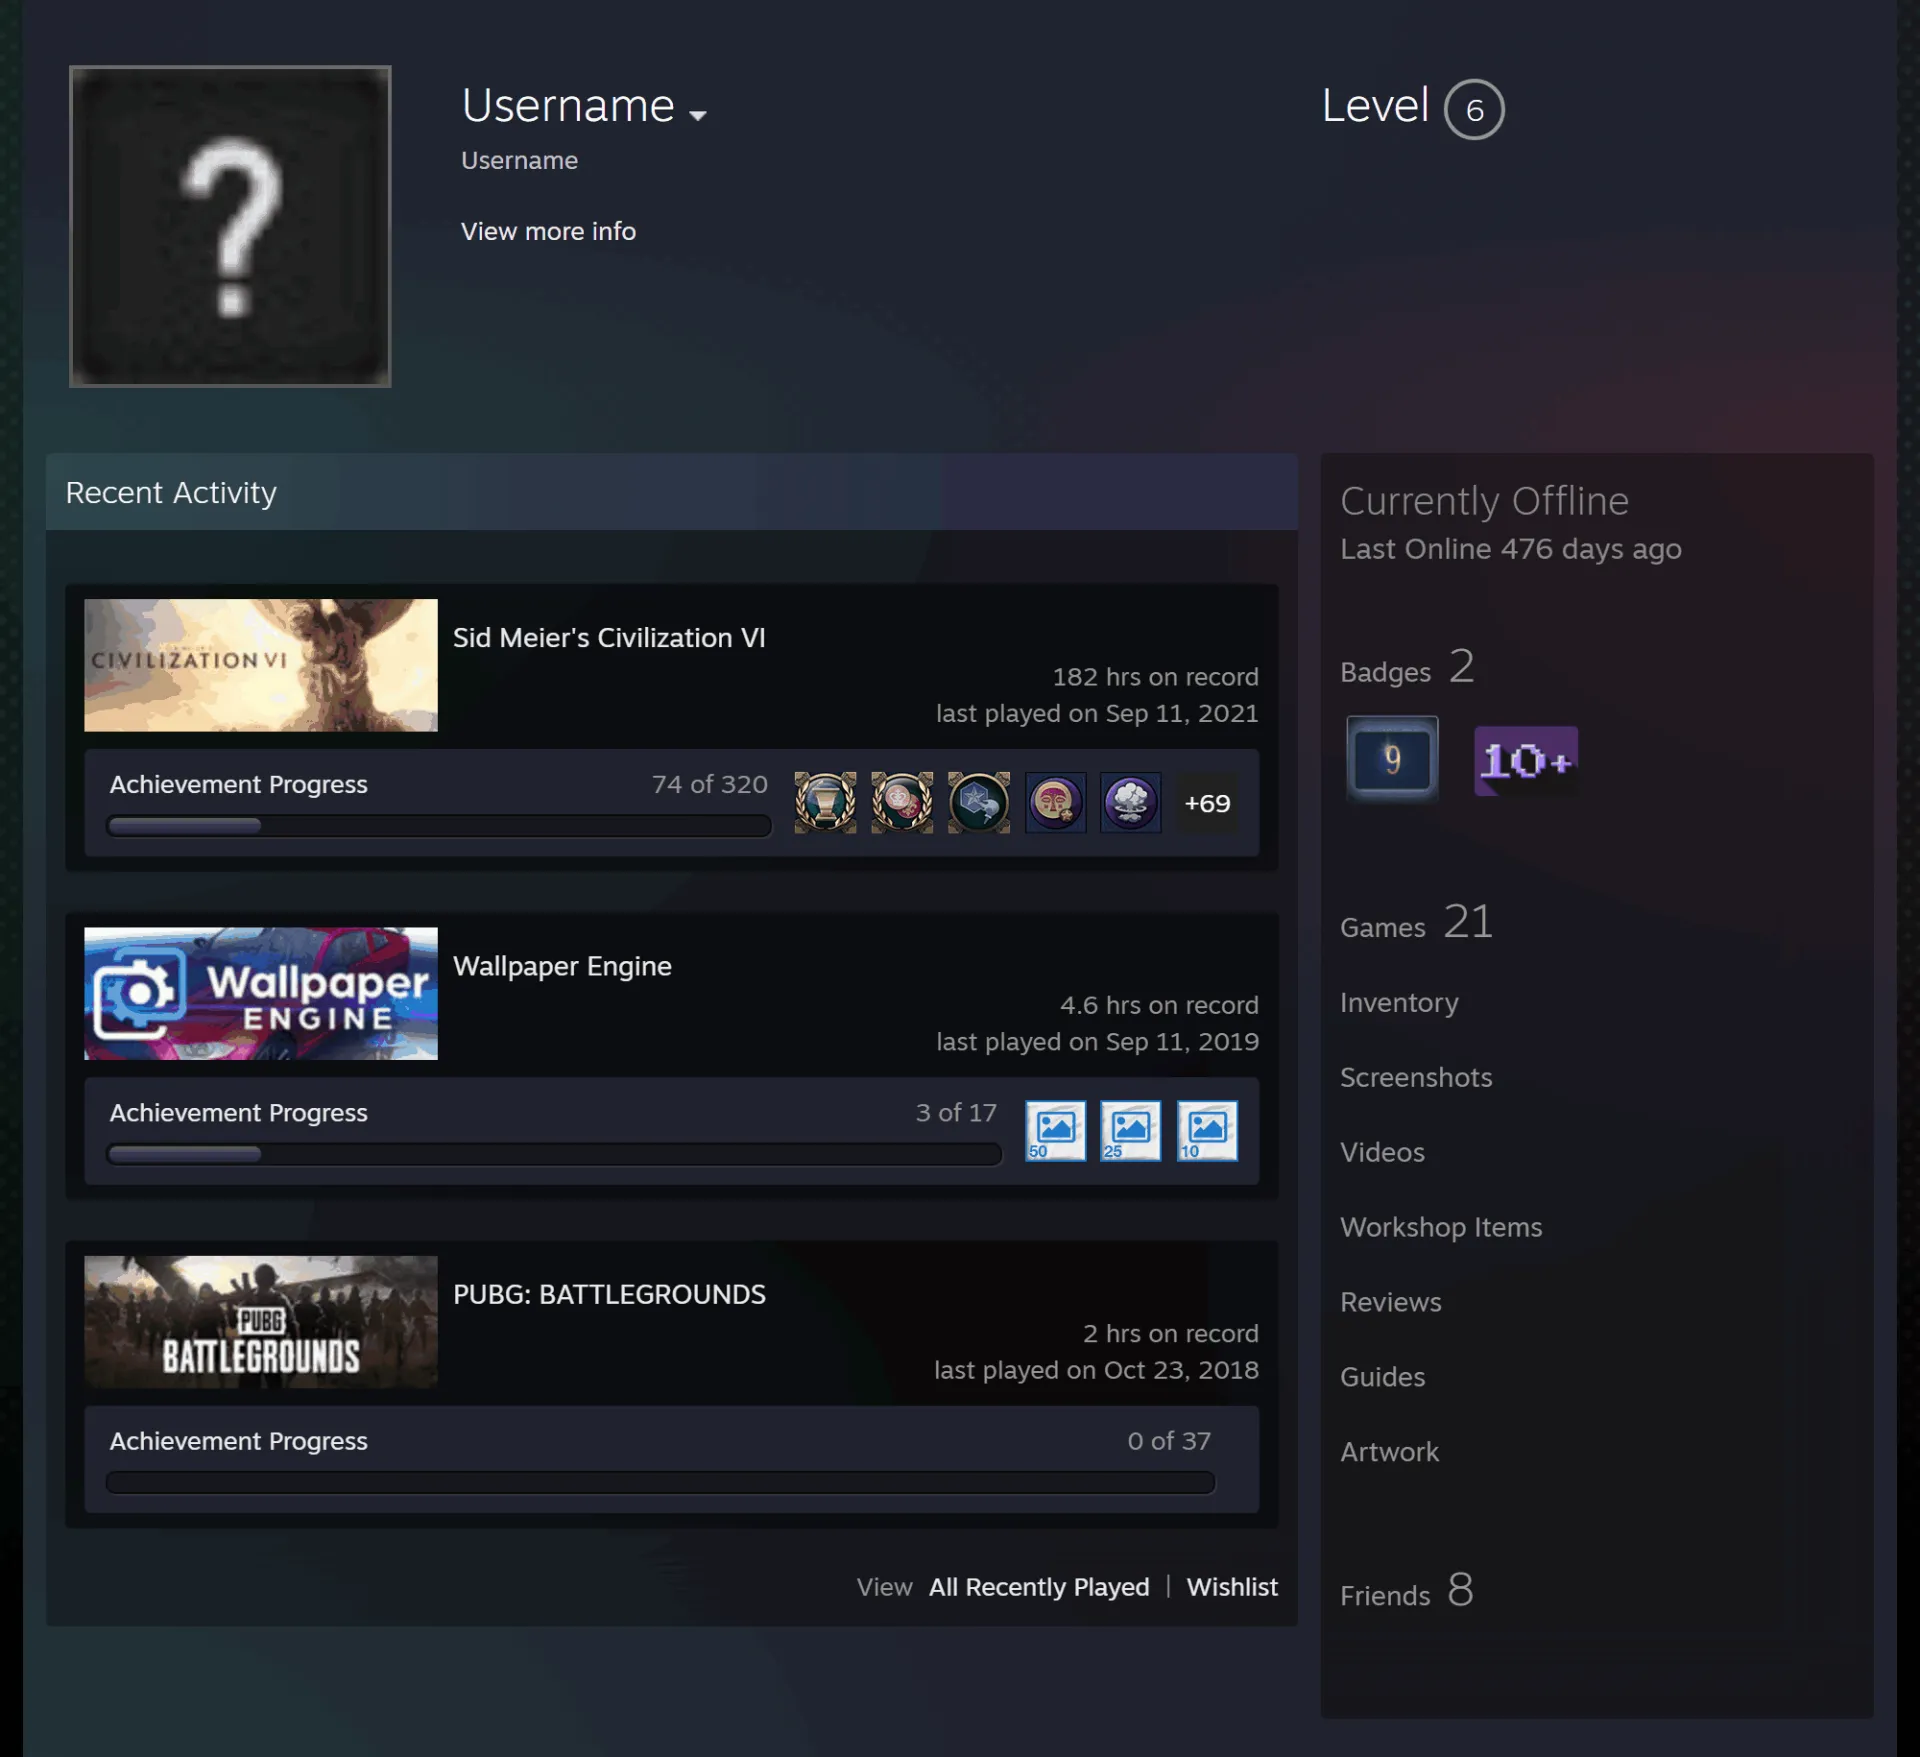Open the Guides page
The image size is (1920, 1757).
point(1382,1377)
